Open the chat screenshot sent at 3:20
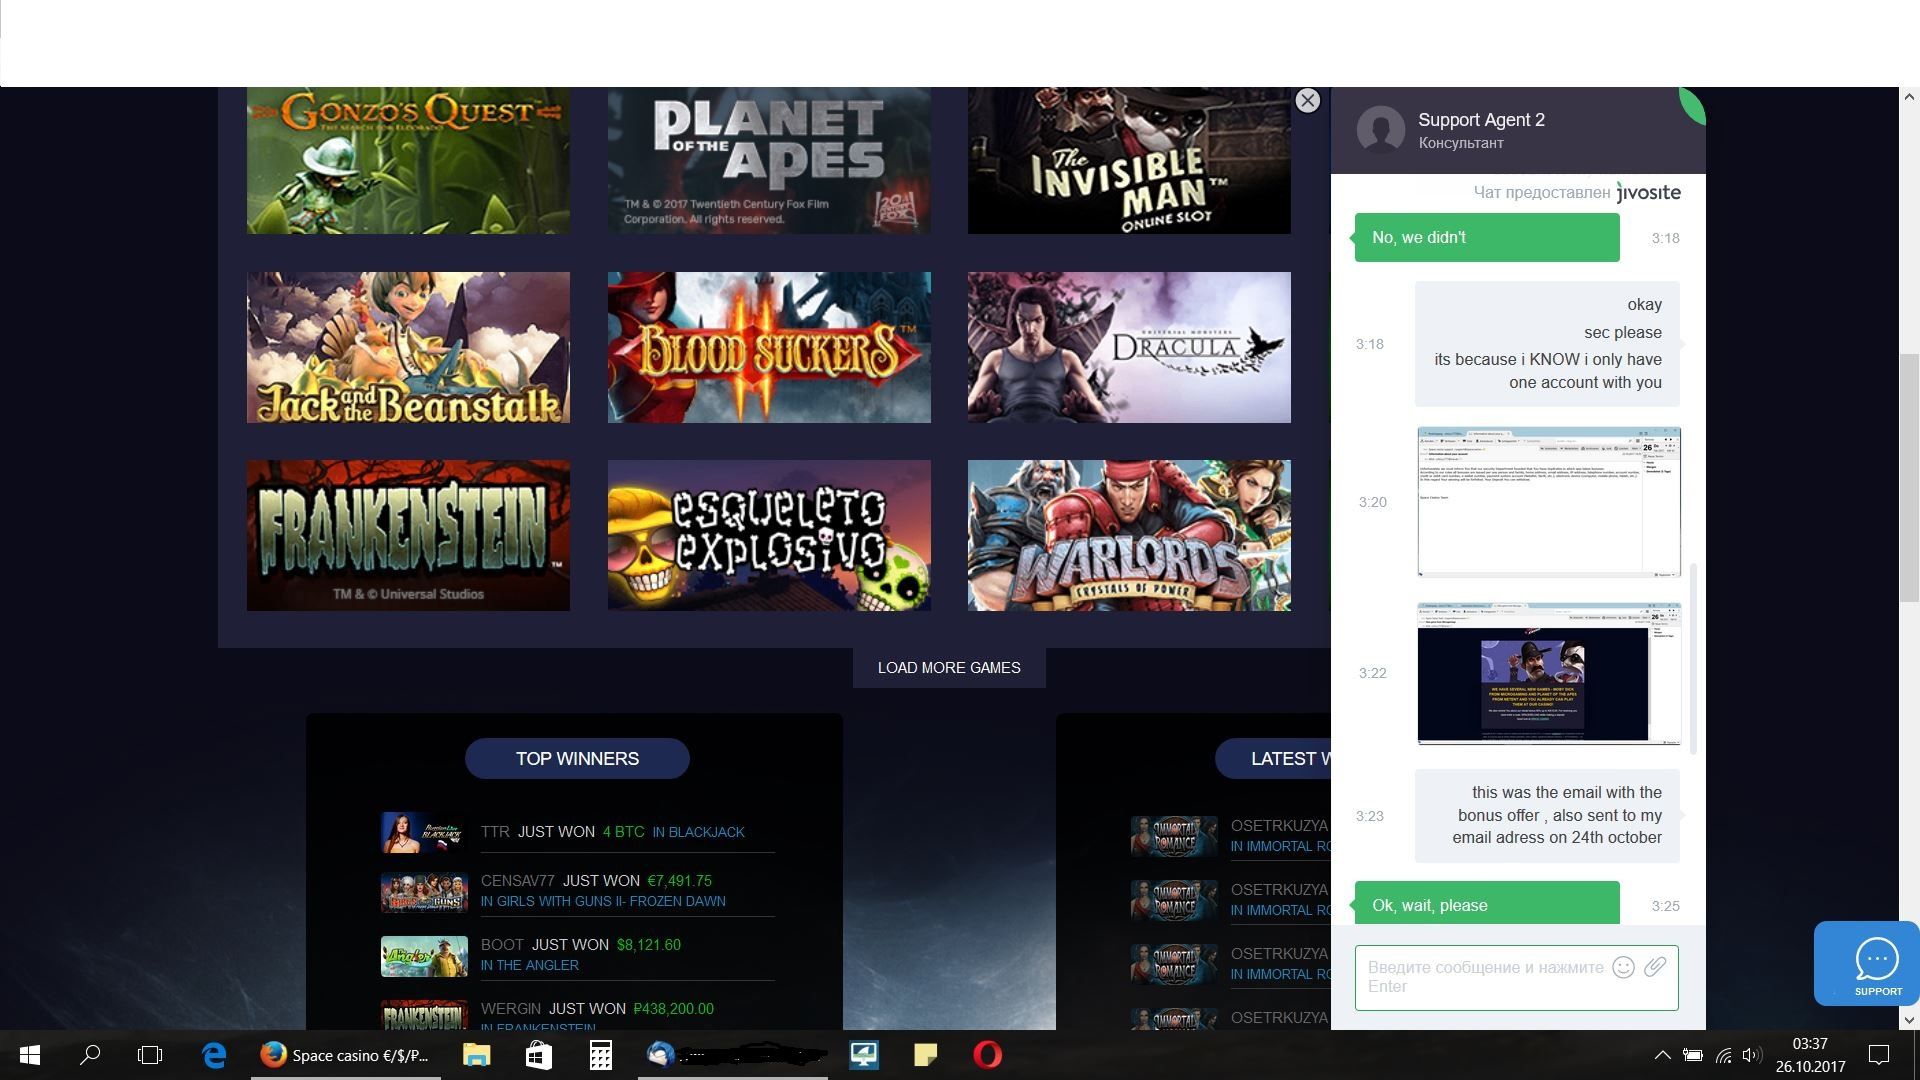Screen dimensions: 1920x1080 (1549, 502)
